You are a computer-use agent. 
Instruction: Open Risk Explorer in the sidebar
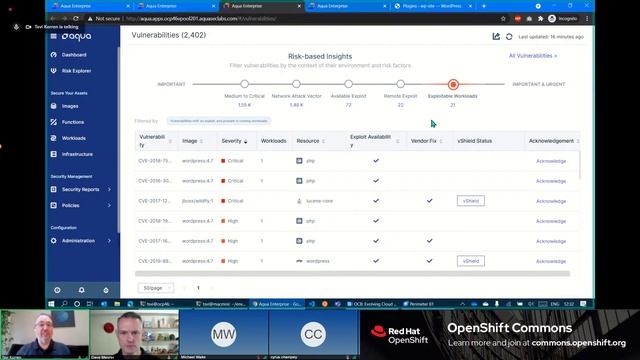[76, 71]
